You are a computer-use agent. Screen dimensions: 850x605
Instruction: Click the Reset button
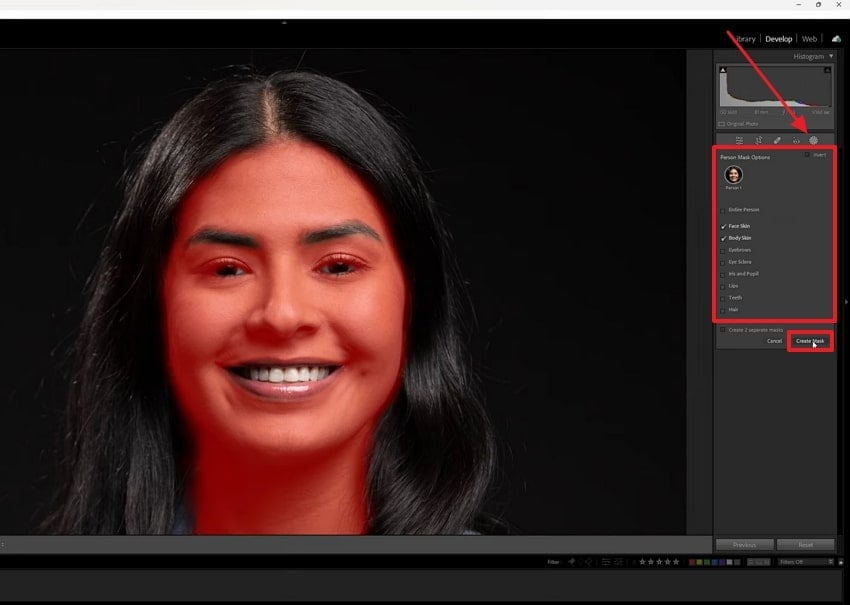805,545
